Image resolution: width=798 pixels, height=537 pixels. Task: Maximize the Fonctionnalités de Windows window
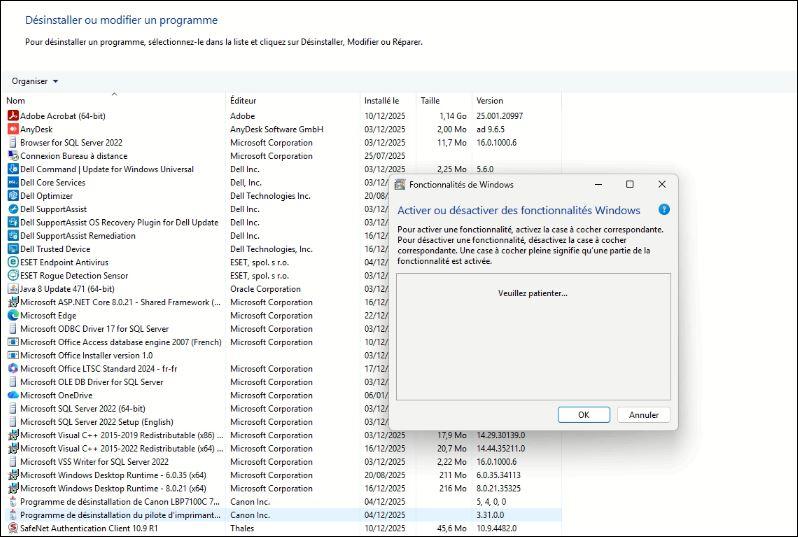(629, 185)
